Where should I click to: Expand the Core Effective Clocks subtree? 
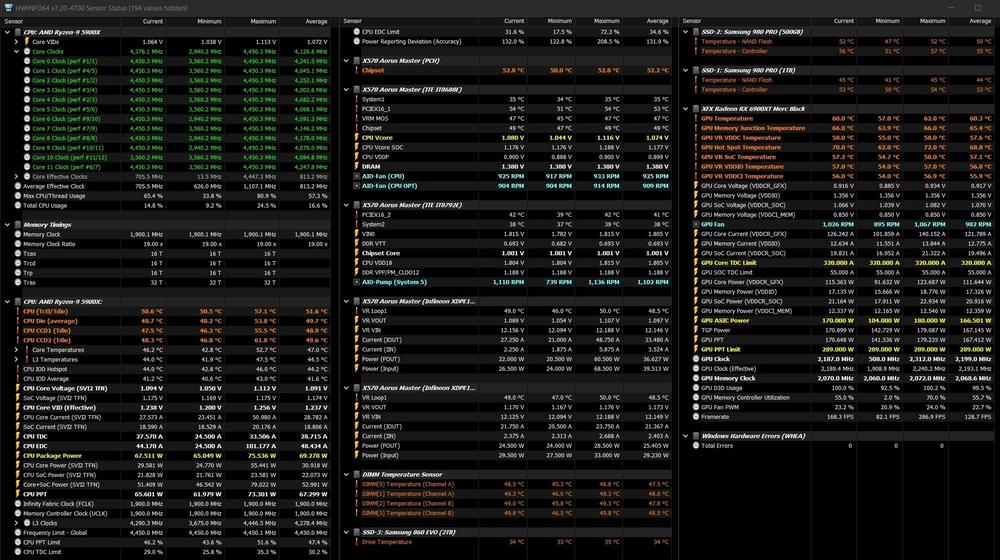point(16,176)
